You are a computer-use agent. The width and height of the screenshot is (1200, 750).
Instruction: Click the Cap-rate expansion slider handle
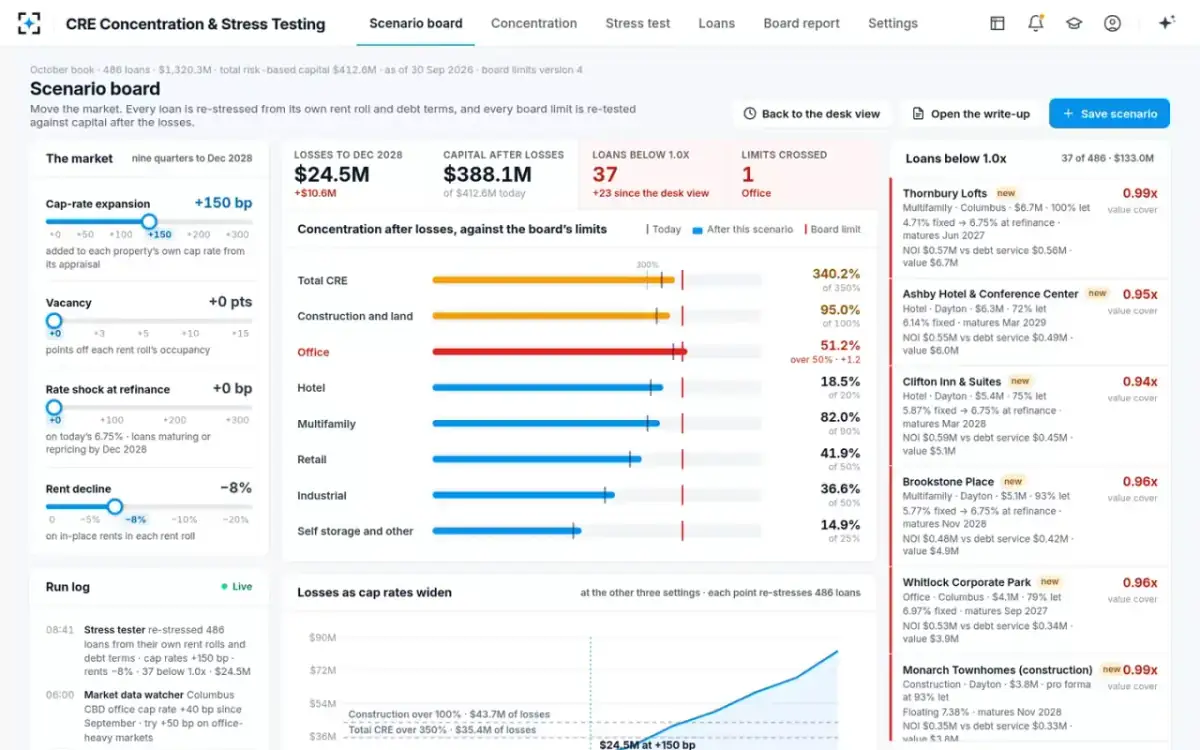(x=149, y=222)
